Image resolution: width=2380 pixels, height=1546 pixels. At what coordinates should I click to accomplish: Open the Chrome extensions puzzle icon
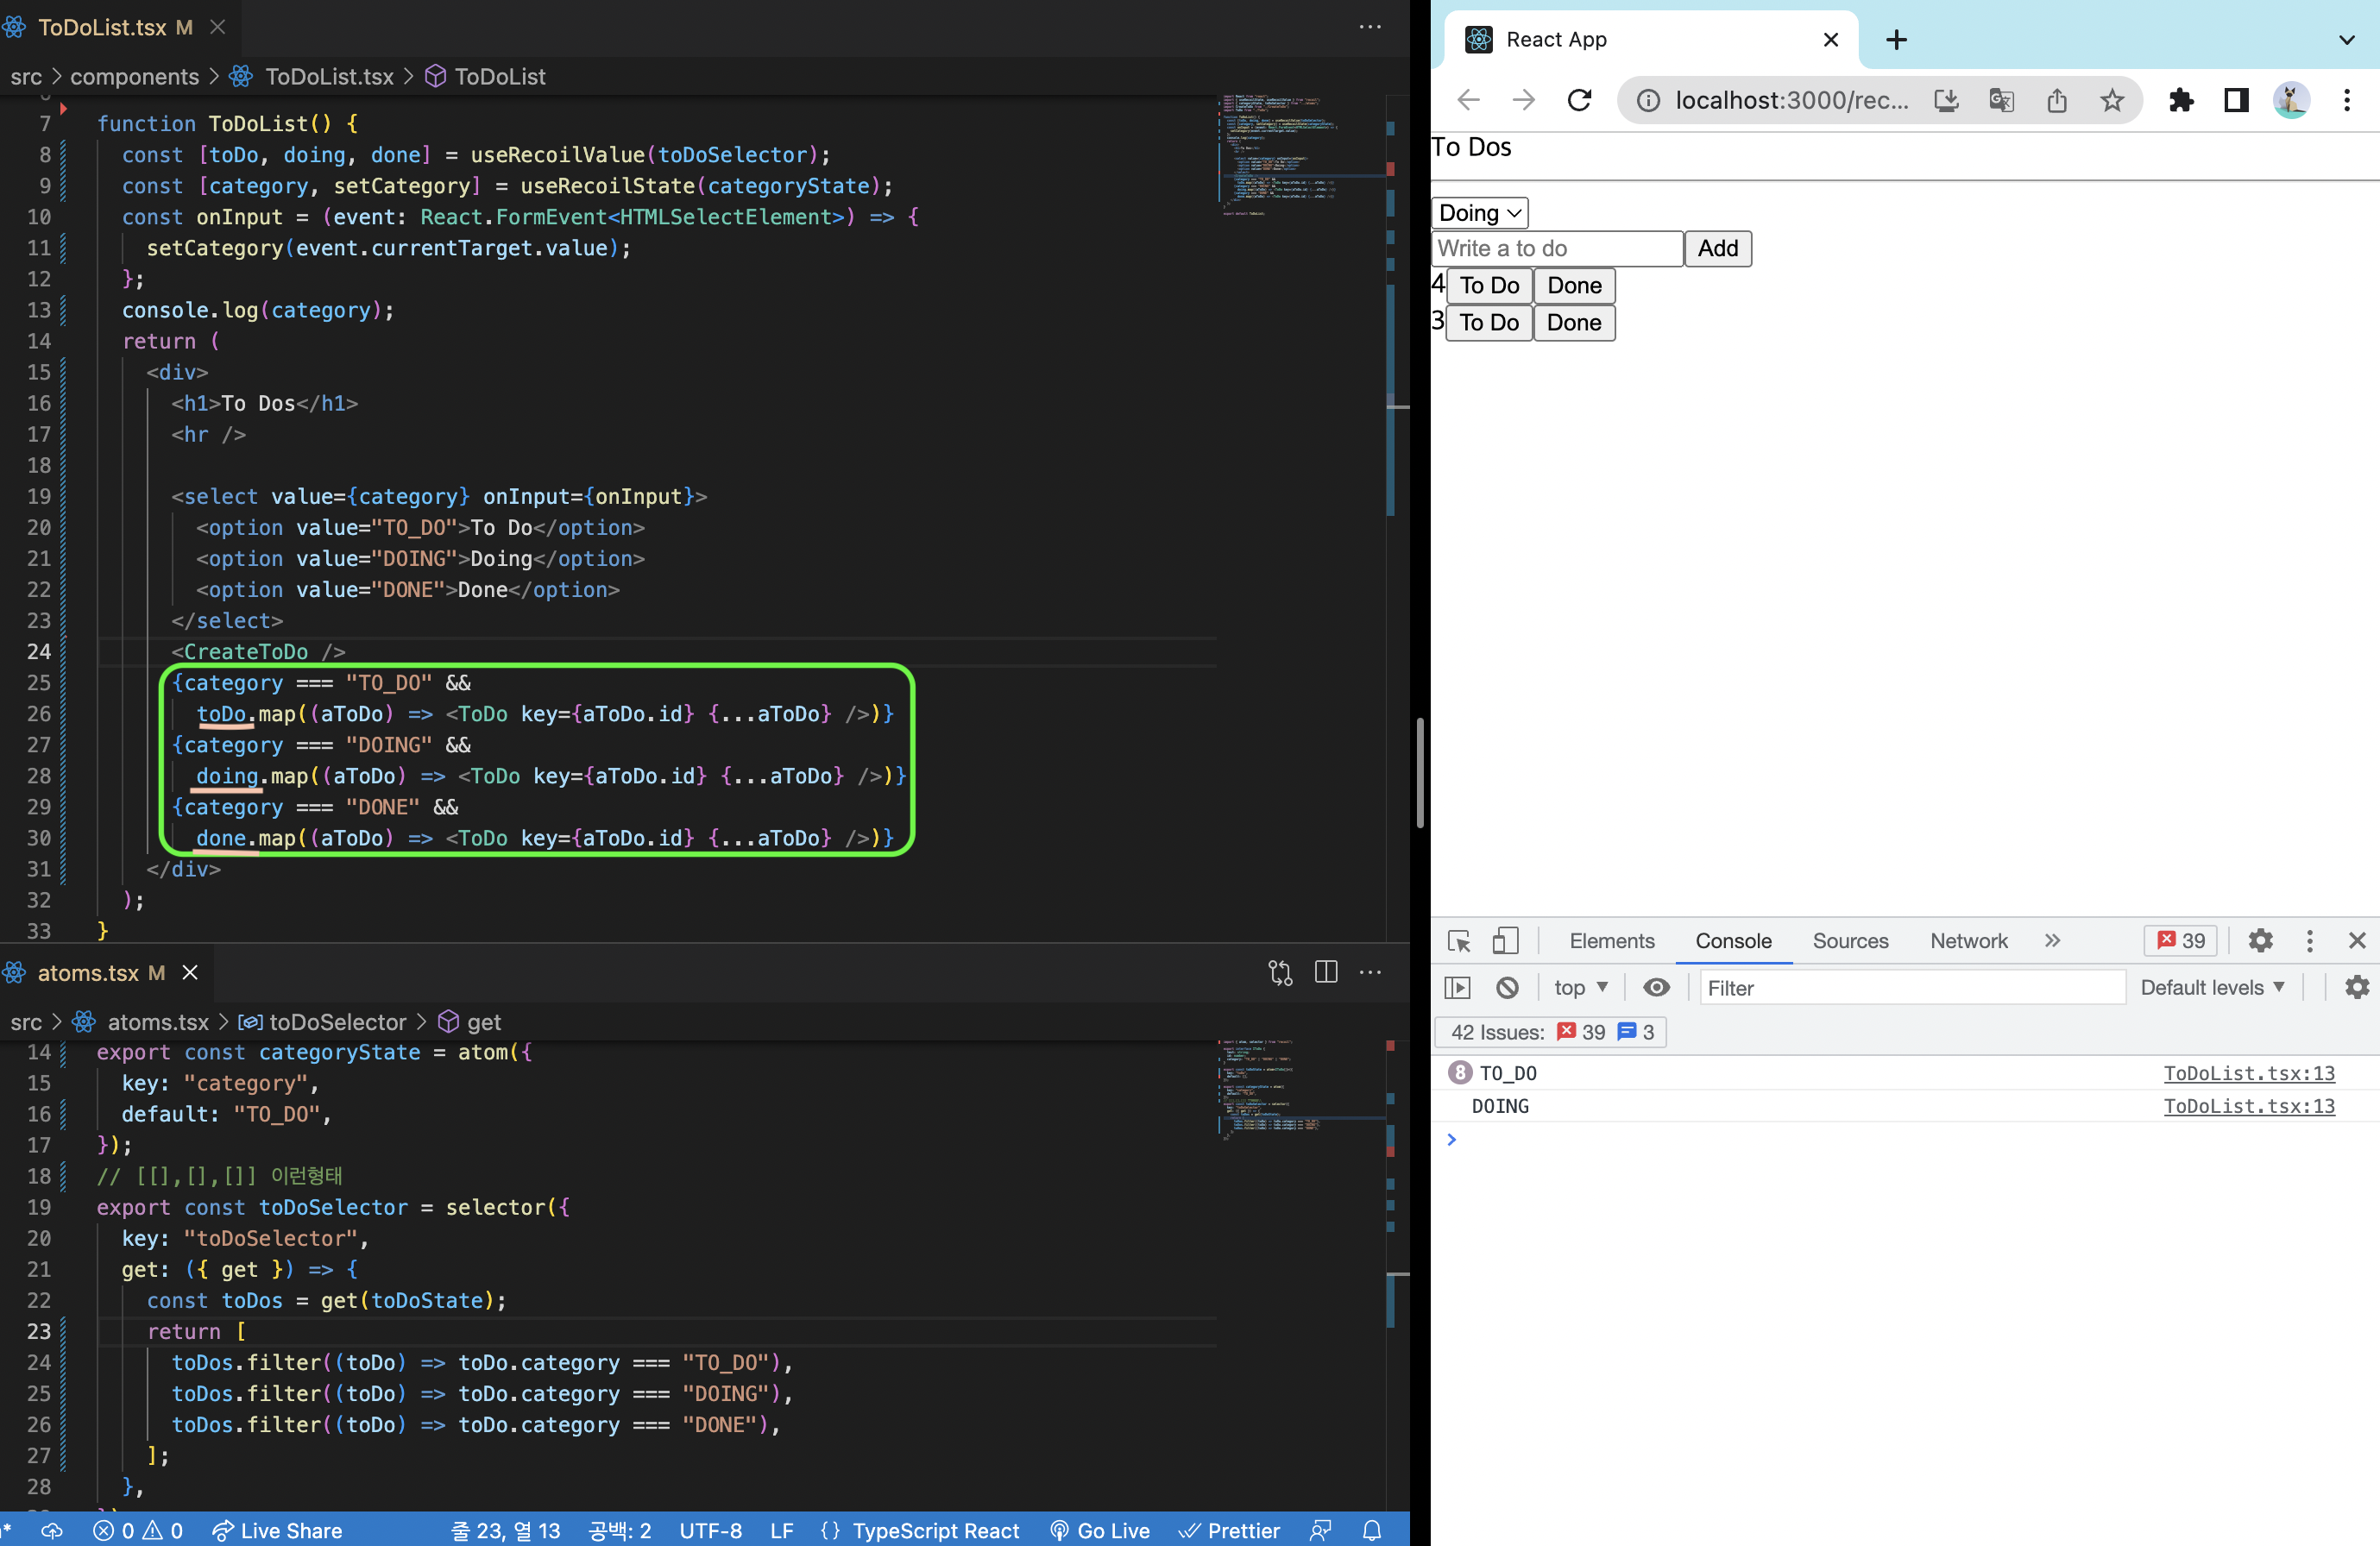pos(2180,100)
